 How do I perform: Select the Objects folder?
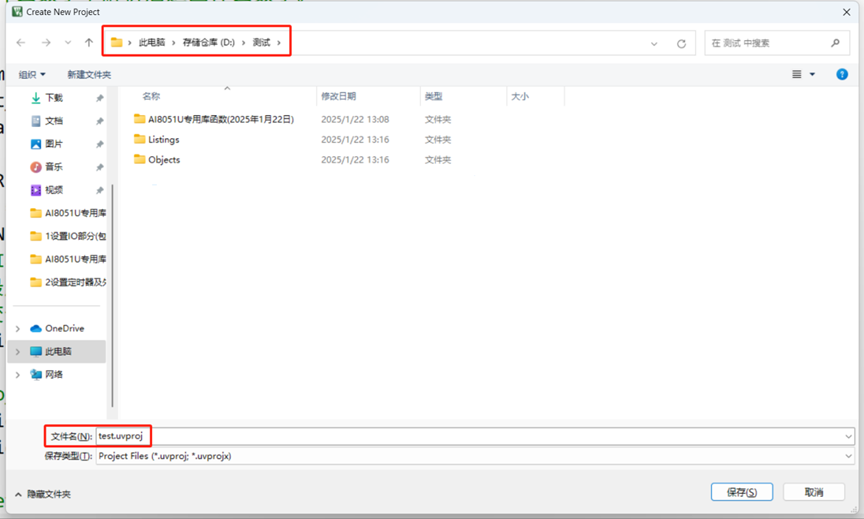coord(164,160)
